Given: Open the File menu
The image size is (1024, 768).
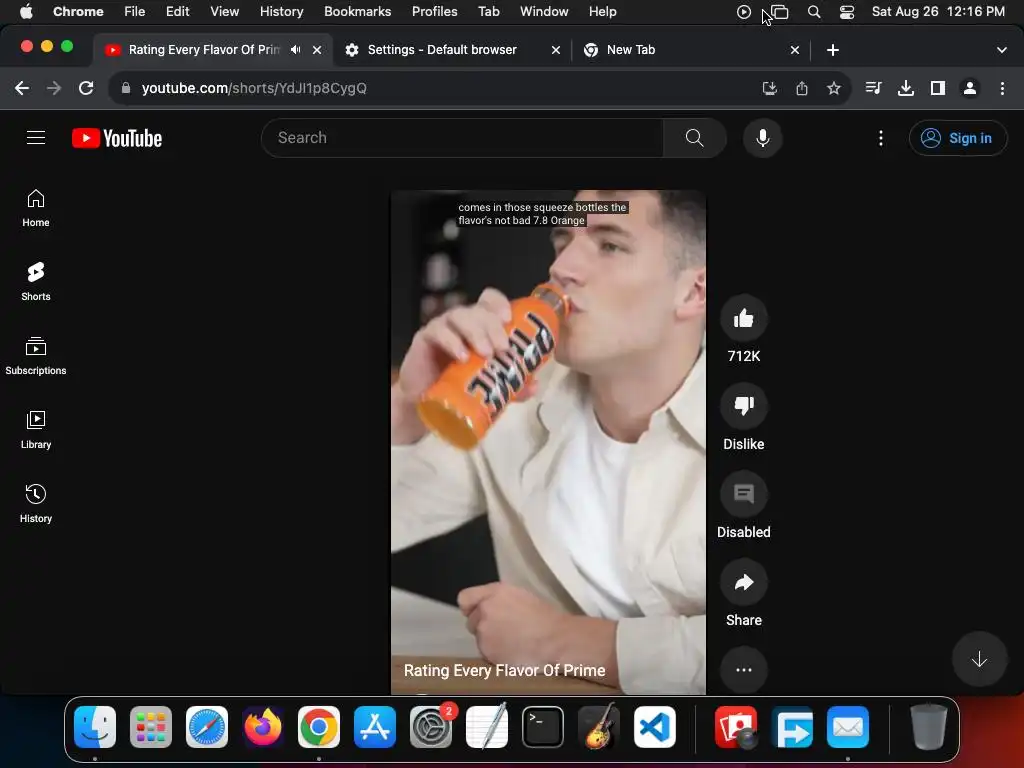Looking at the screenshot, I should 135,12.
